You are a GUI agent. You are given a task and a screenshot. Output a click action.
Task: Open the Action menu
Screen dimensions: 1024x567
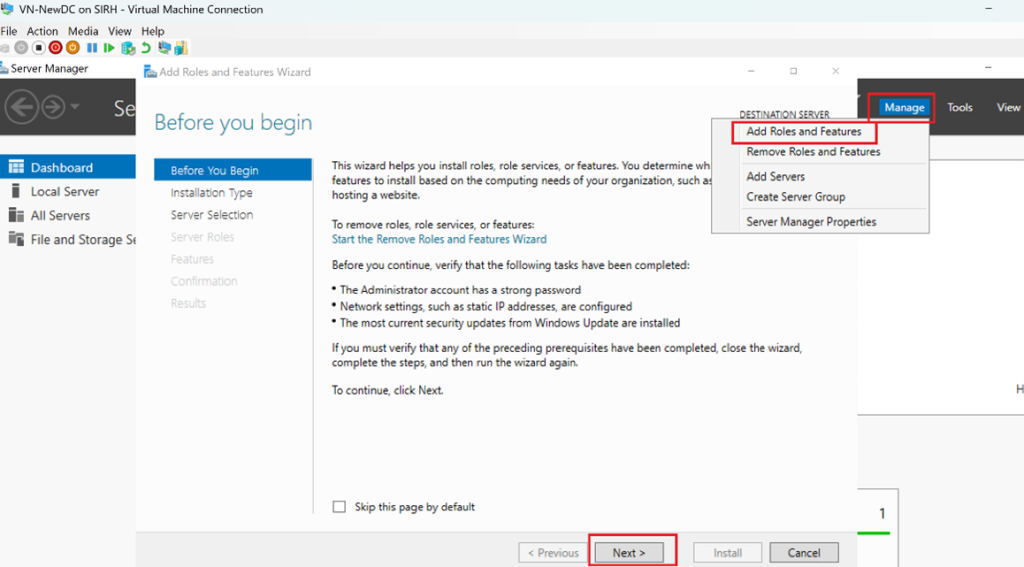pos(42,31)
